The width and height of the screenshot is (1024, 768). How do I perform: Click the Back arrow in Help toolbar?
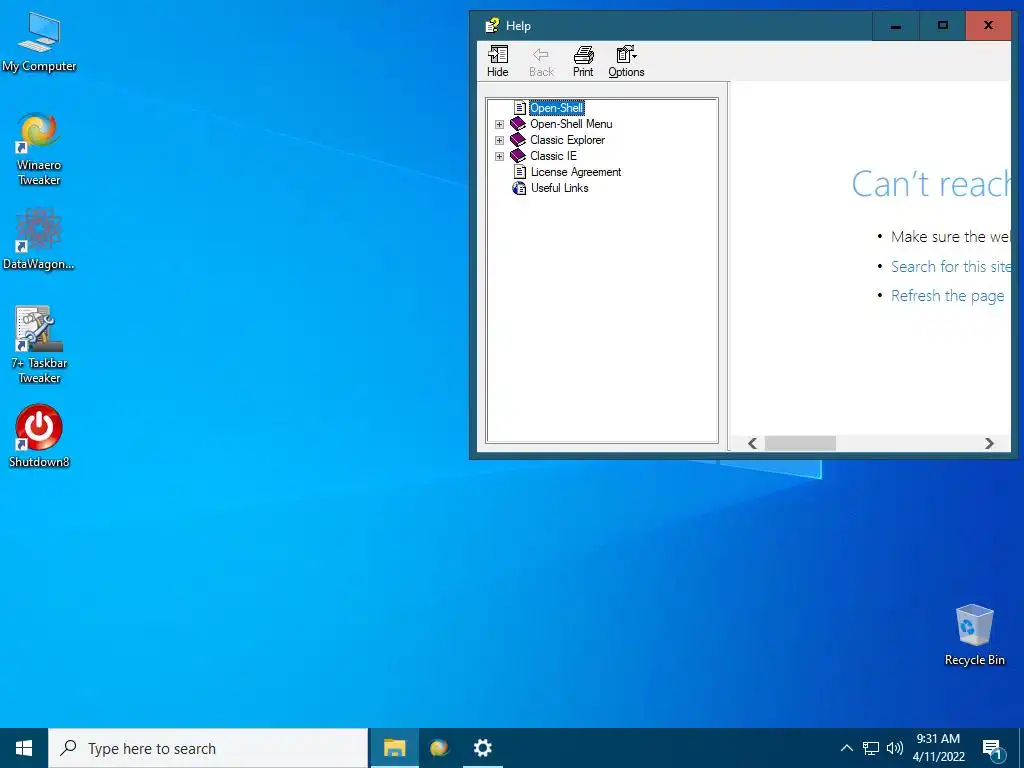(x=541, y=62)
